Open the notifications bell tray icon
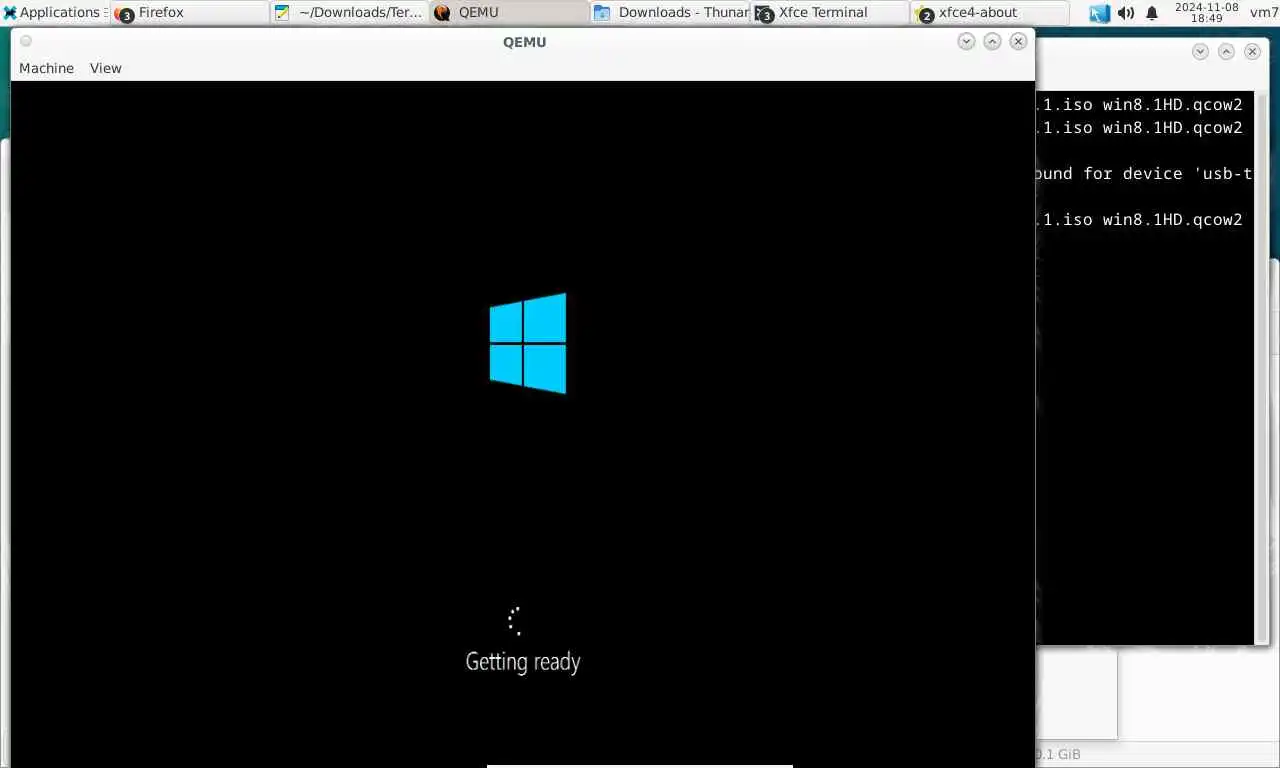Image resolution: width=1280 pixels, height=768 pixels. pyautogui.click(x=1152, y=13)
